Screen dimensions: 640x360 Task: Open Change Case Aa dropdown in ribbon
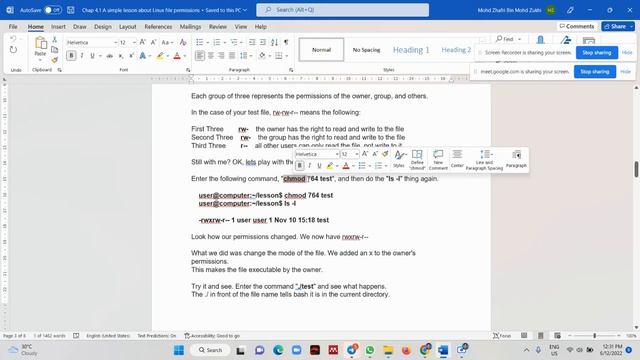pyautogui.click(x=167, y=42)
